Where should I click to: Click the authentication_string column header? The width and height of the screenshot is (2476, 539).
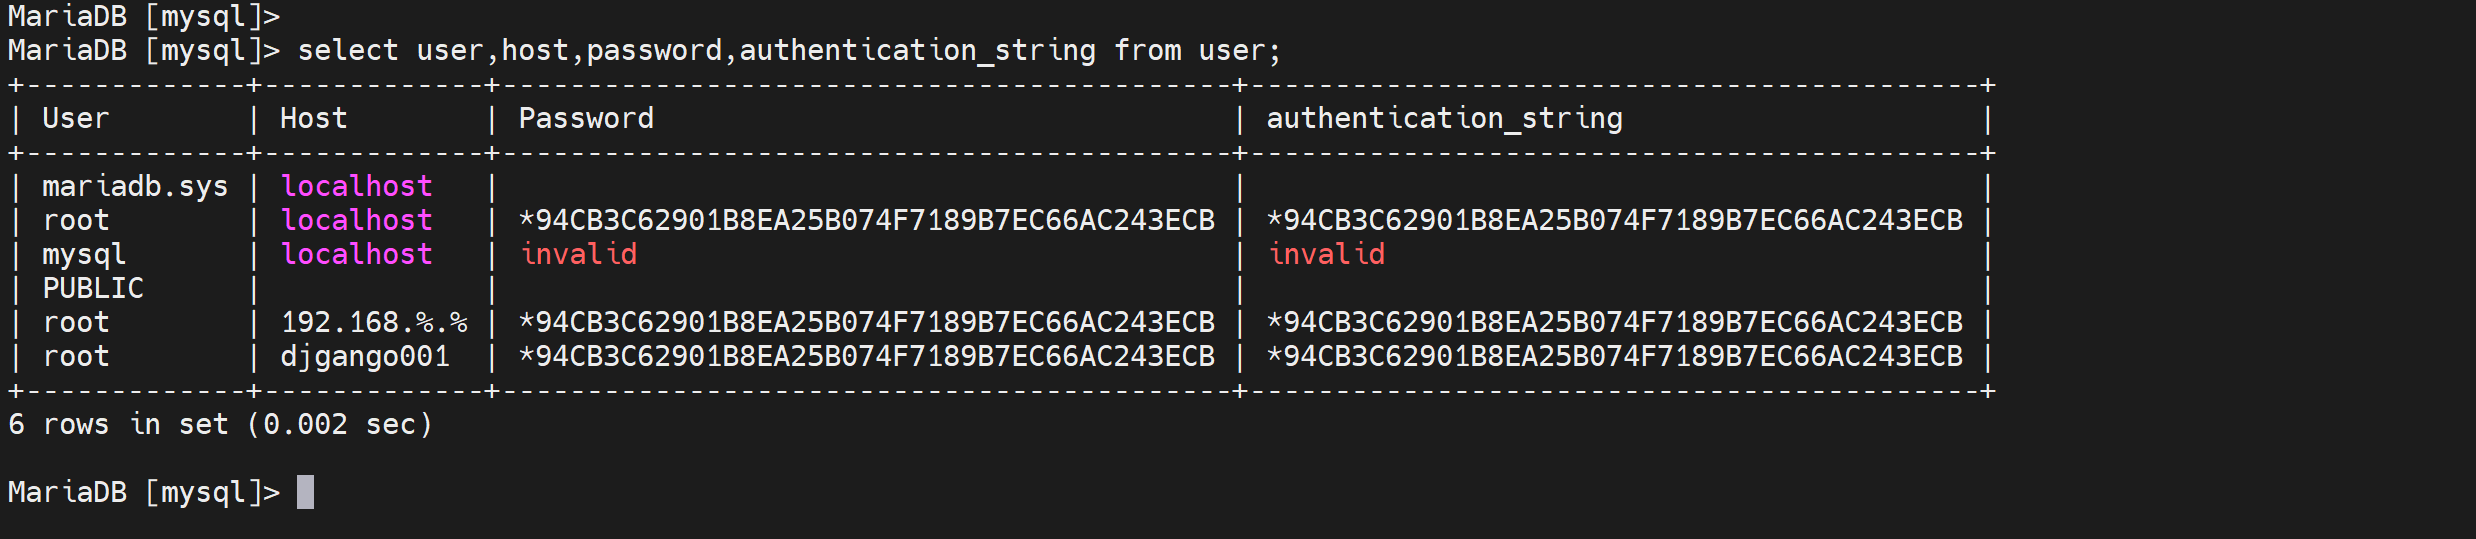click(x=1444, y=118)
